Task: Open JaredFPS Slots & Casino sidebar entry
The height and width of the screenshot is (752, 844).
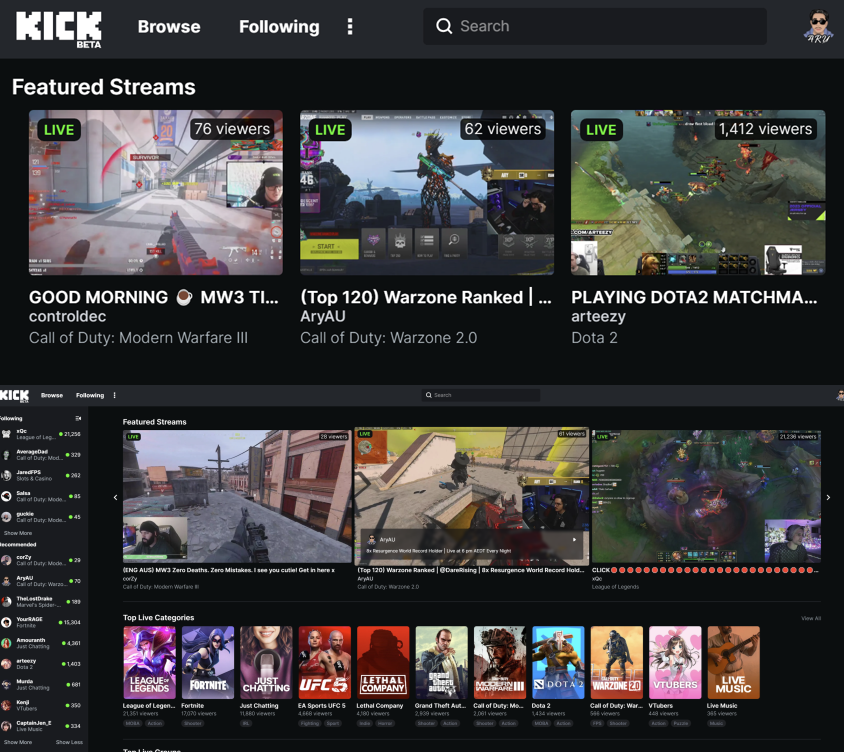Action: [41, 475]
